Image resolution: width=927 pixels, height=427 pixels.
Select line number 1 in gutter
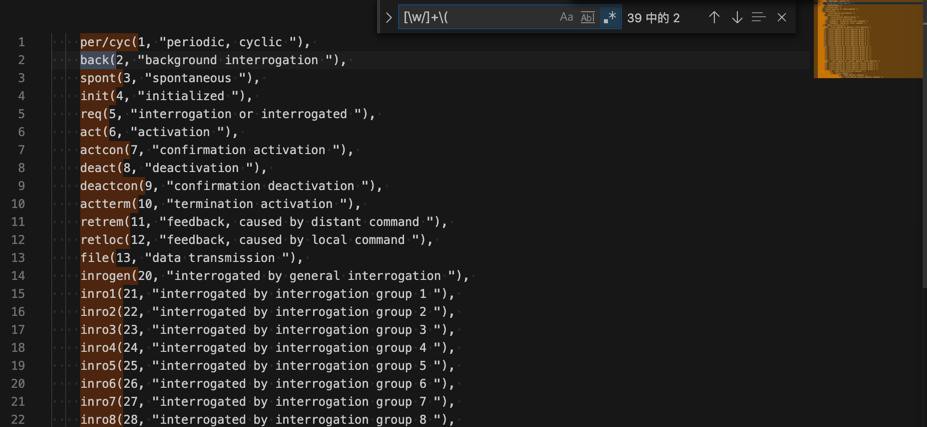pos(20,42)
